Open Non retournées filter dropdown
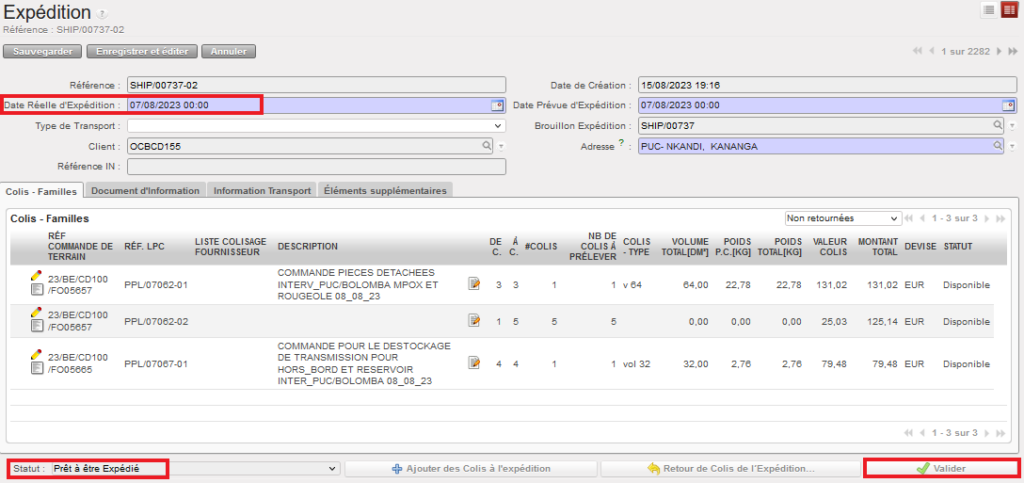This screenshot has width=1024, height=483. (x=842, y=218)
